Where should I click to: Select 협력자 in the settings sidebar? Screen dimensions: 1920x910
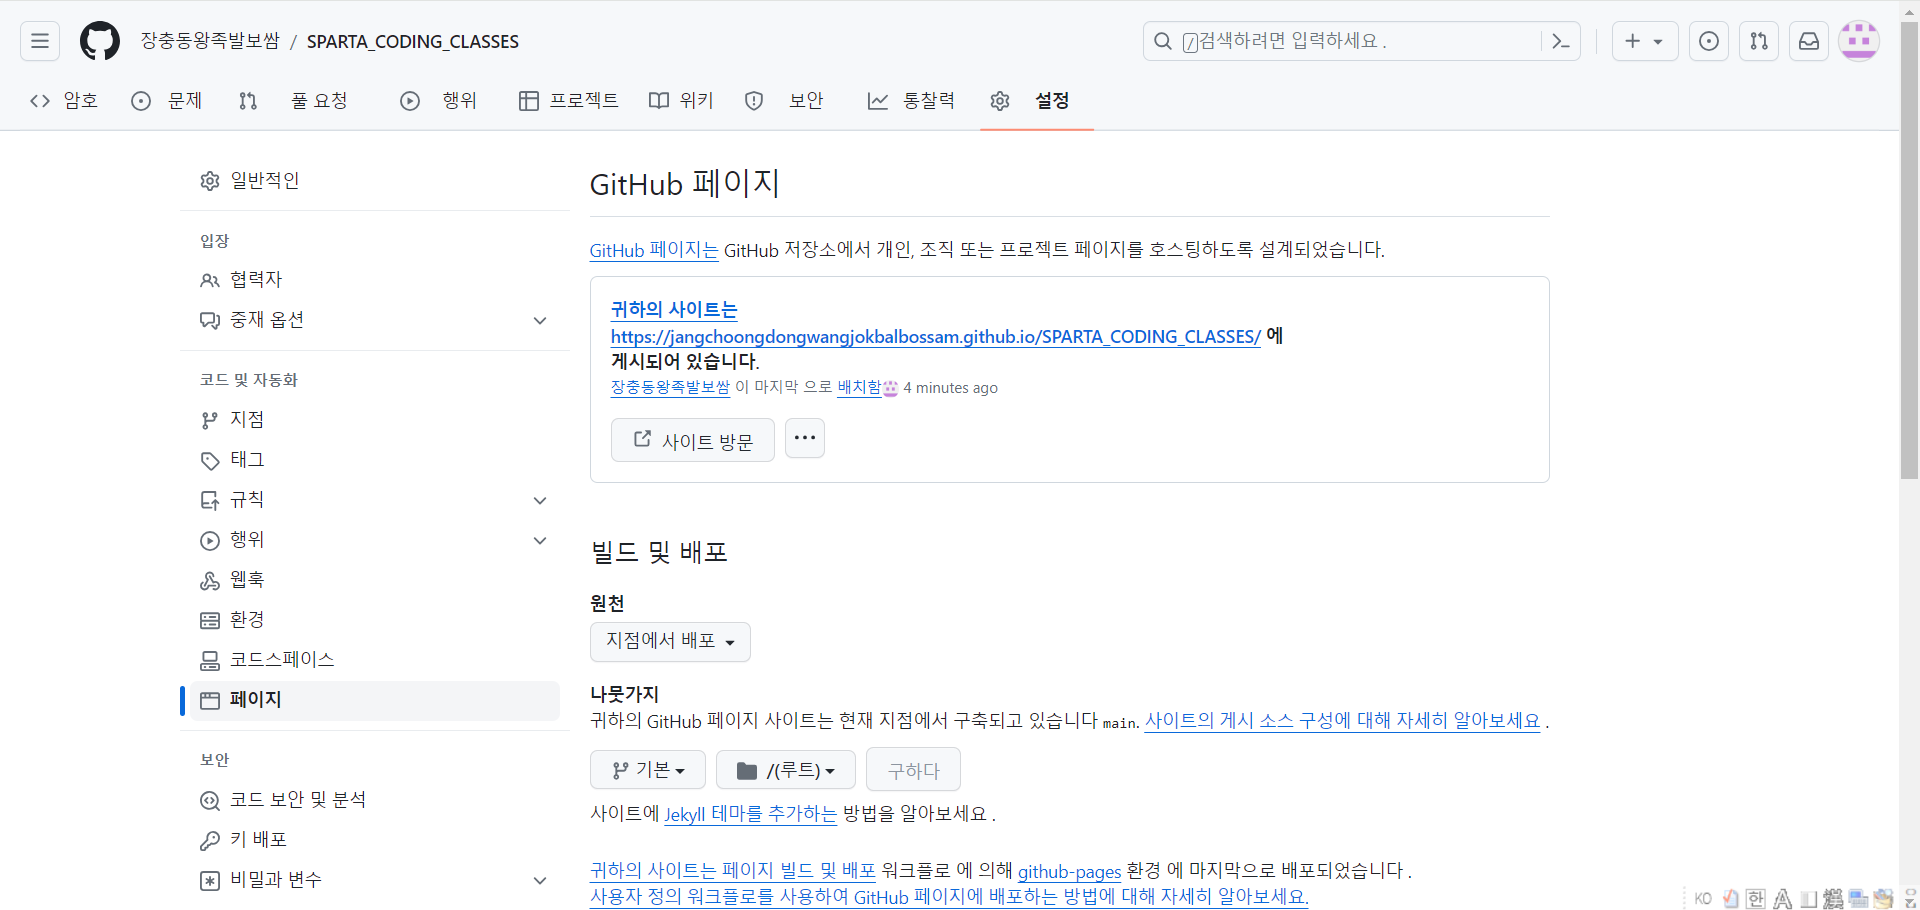point(375,280)
